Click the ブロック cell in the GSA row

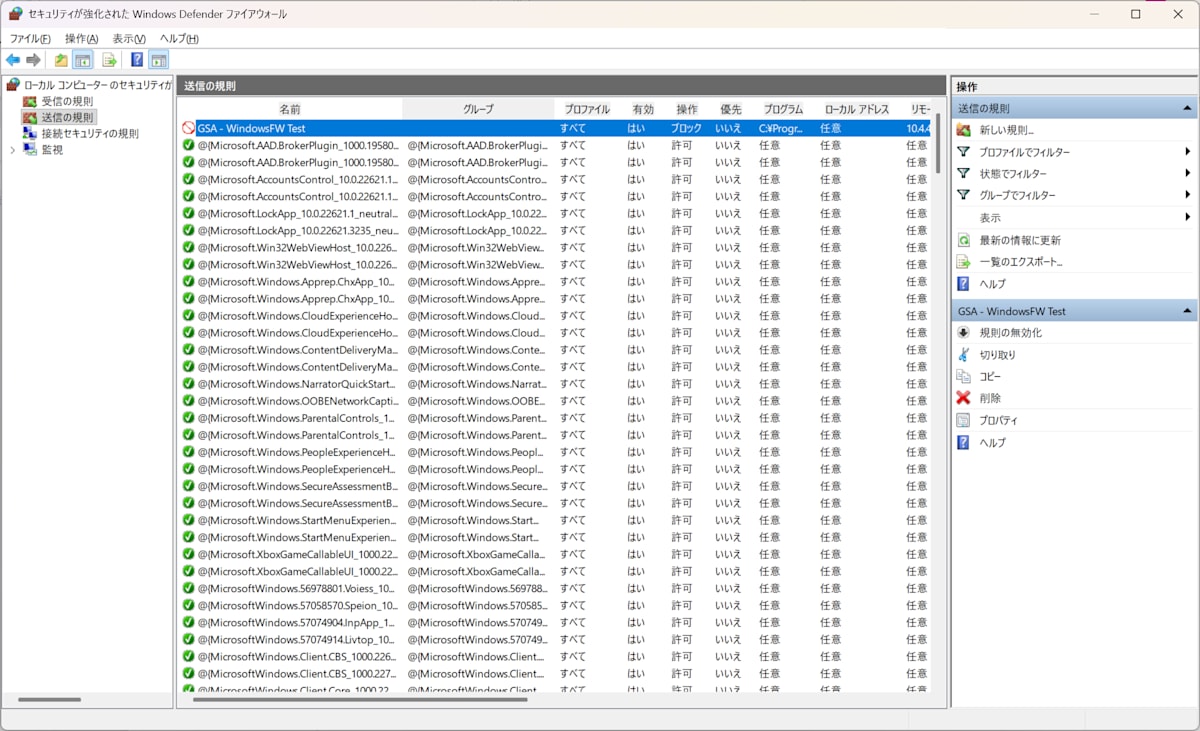pos(686,128)
